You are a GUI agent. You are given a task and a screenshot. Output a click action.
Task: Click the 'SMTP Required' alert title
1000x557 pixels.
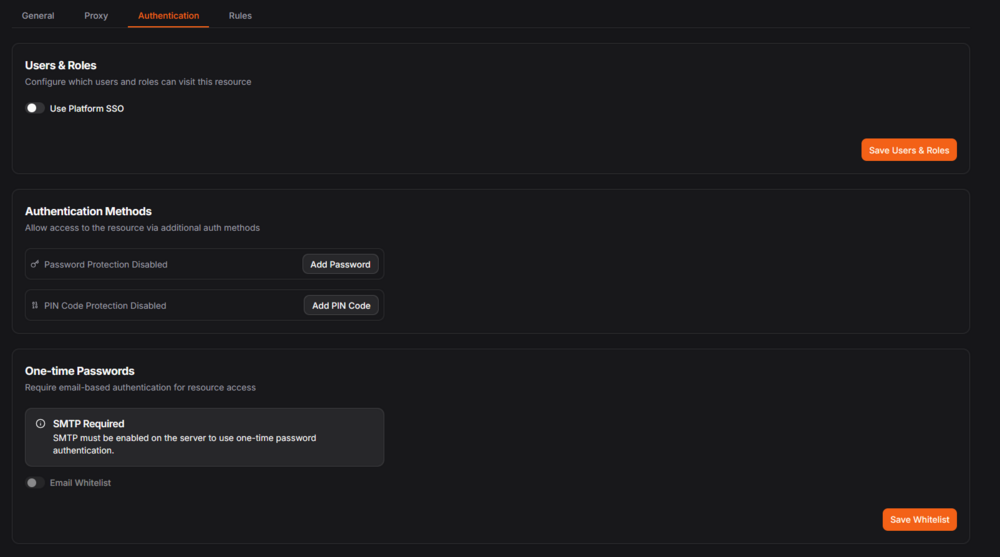tap(89, 424)
